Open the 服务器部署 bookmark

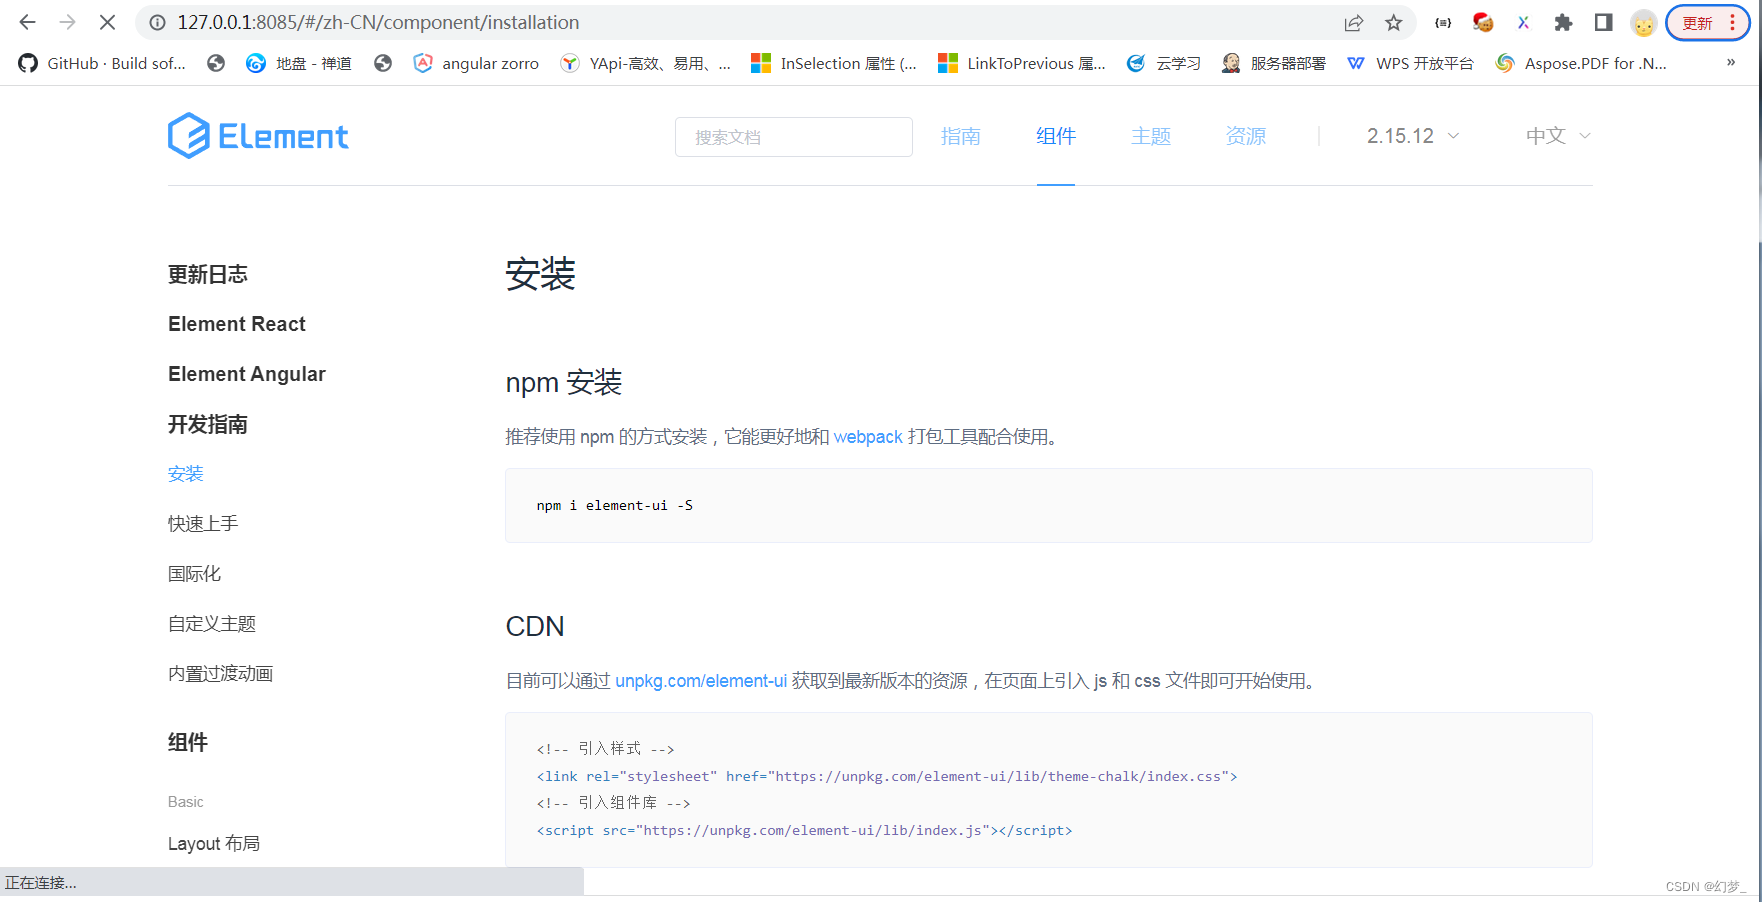pos(1274,63)
